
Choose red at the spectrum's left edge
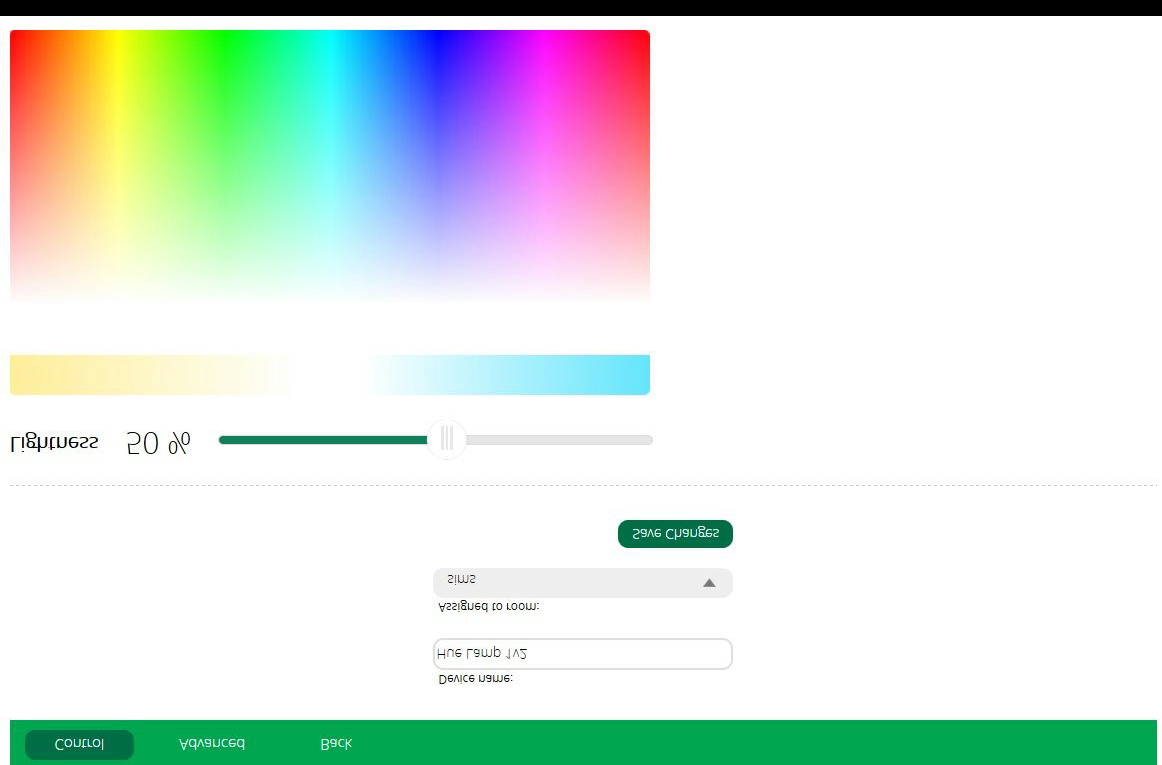click(15, 45)
